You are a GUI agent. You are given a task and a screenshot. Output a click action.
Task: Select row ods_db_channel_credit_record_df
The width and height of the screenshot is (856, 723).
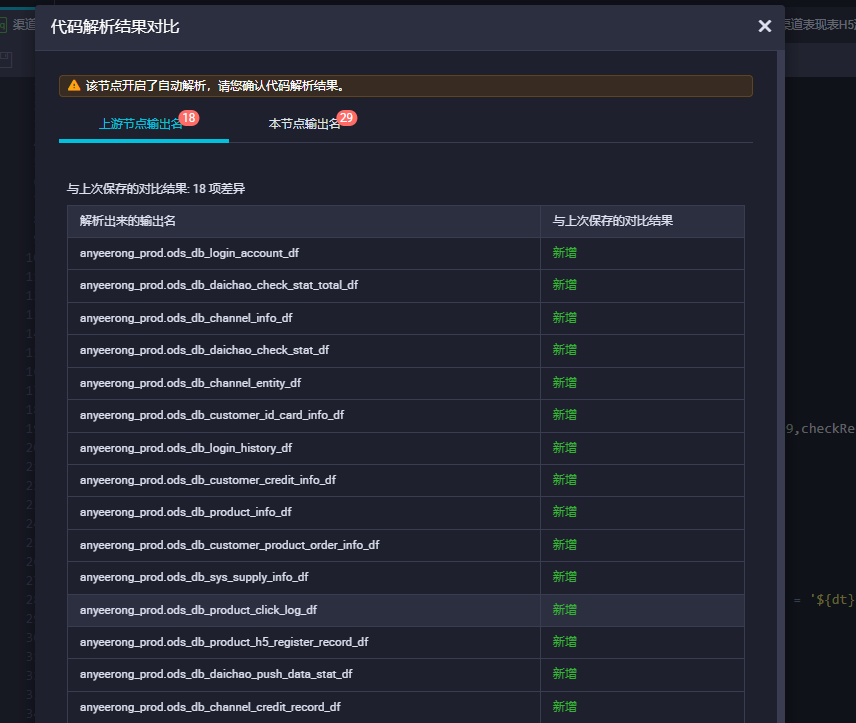click(406, 707)
